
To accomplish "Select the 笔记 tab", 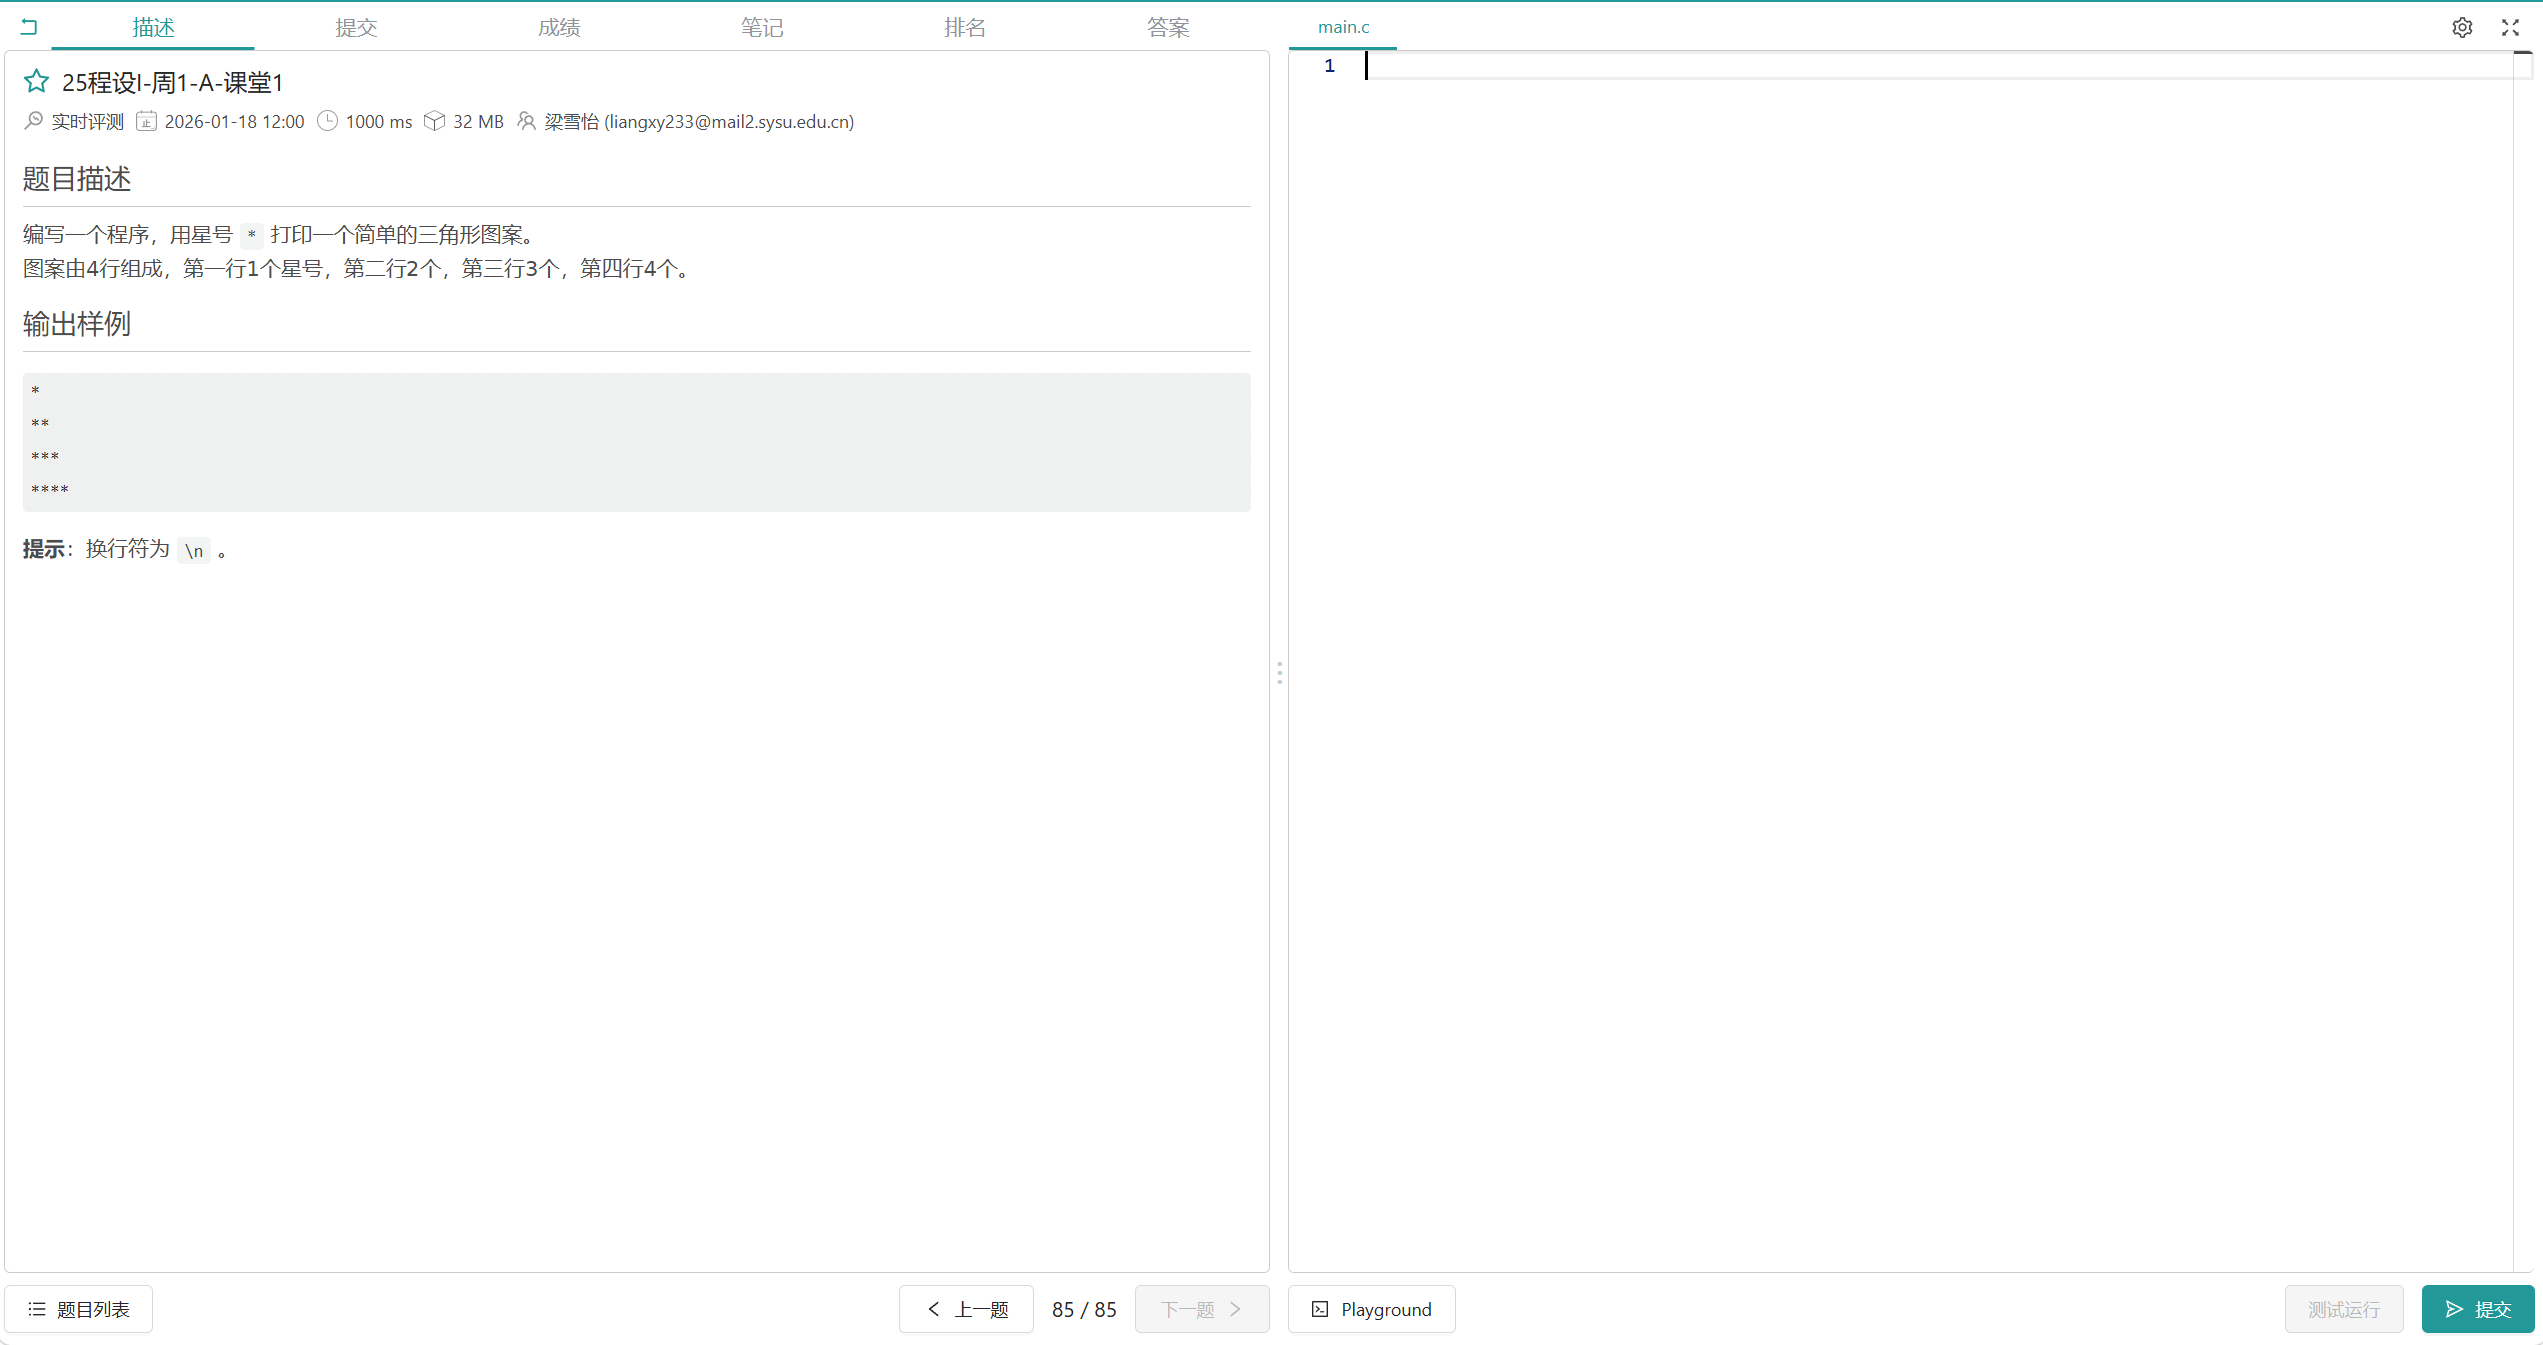I will (762, 27).
